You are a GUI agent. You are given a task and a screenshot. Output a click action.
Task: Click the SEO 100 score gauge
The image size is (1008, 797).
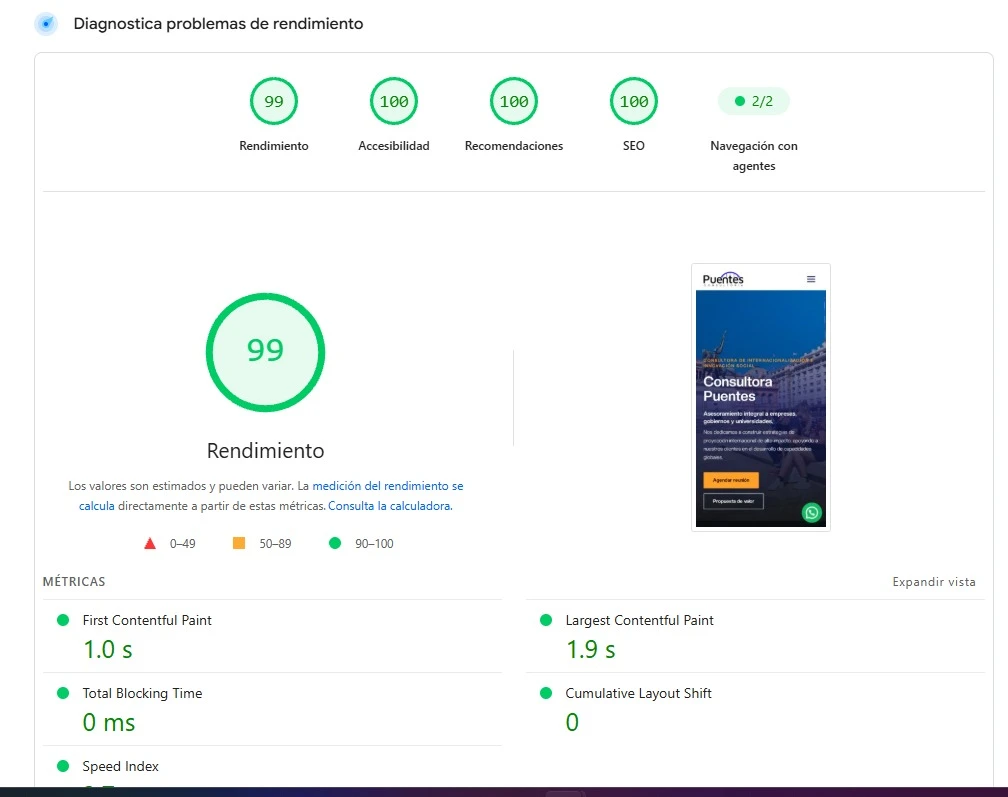634,102
